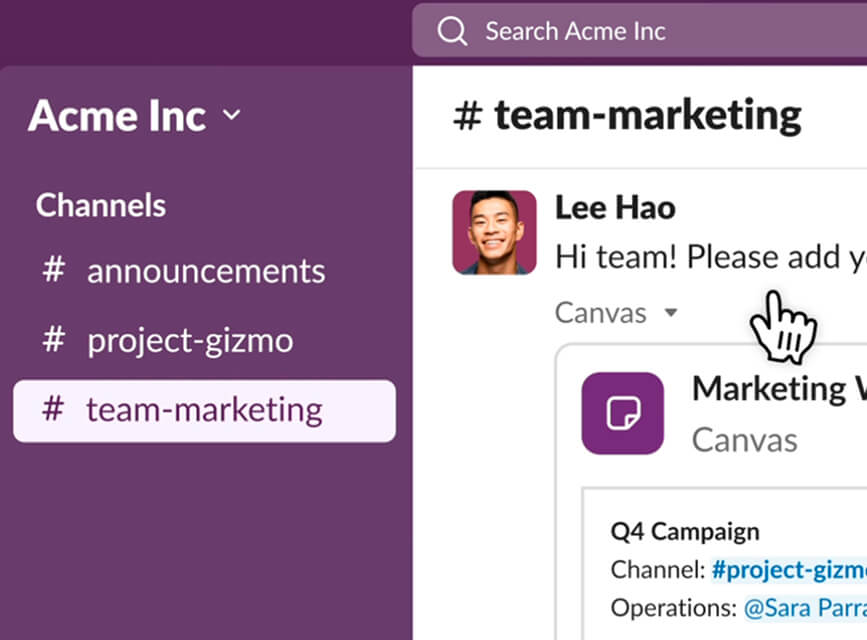Screen dimensions: 867x640
Task: Click the Q4 Campaign heading text
Action: (685, 532)
